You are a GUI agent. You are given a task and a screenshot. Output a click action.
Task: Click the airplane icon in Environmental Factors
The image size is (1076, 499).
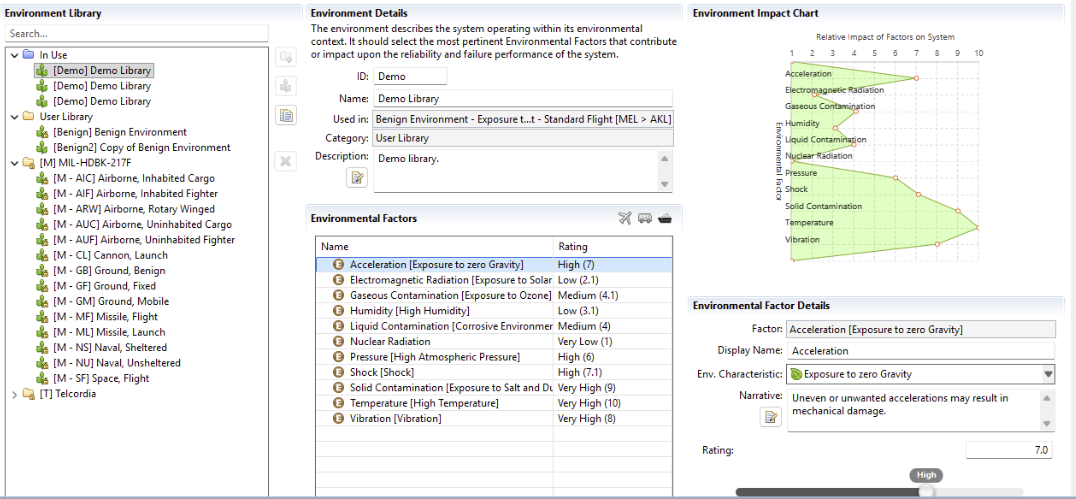pos(624,218)
